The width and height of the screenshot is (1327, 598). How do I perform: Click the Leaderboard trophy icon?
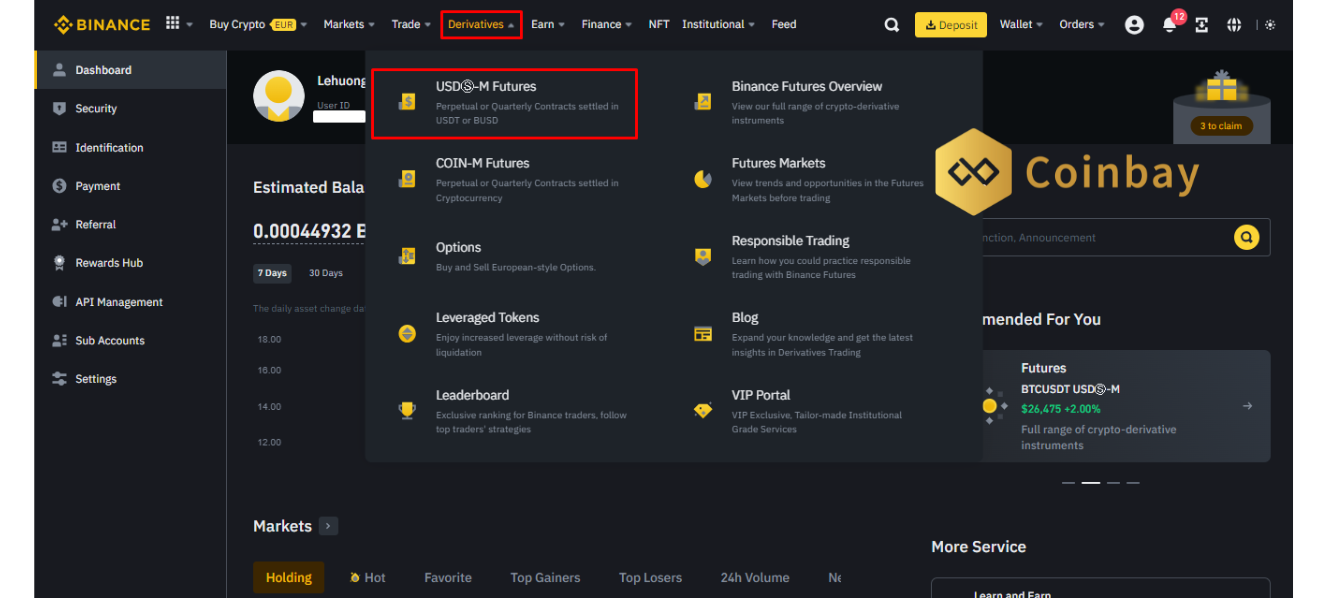(406, 410)
